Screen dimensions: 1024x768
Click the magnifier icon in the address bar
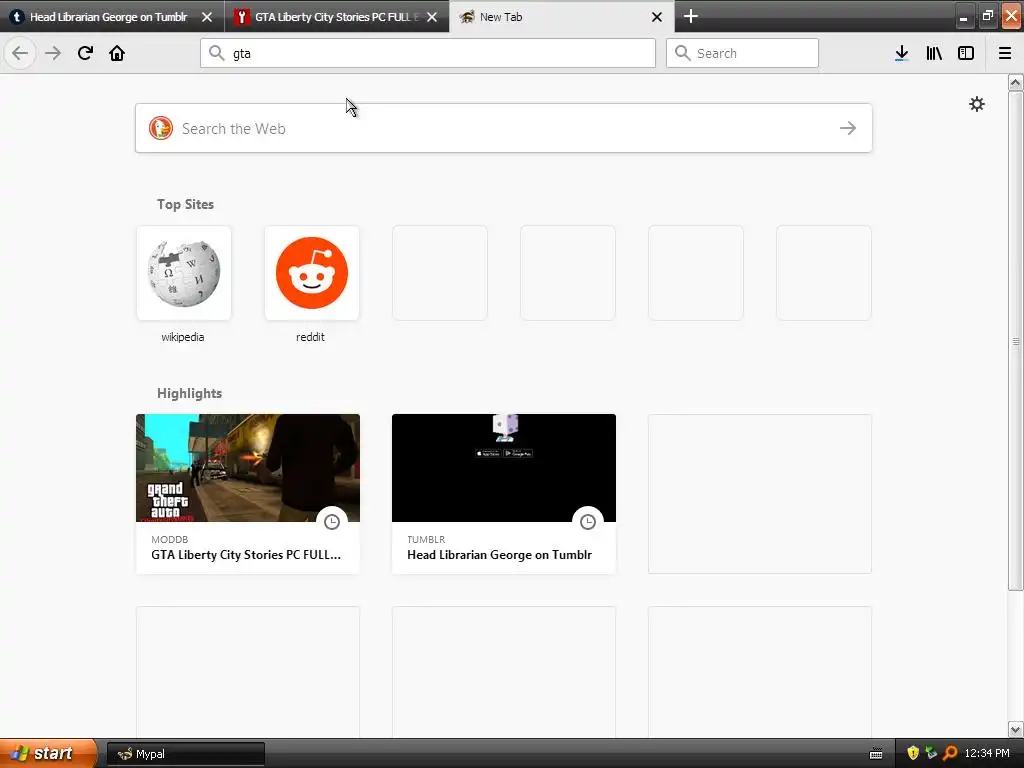tap(217, 53)
